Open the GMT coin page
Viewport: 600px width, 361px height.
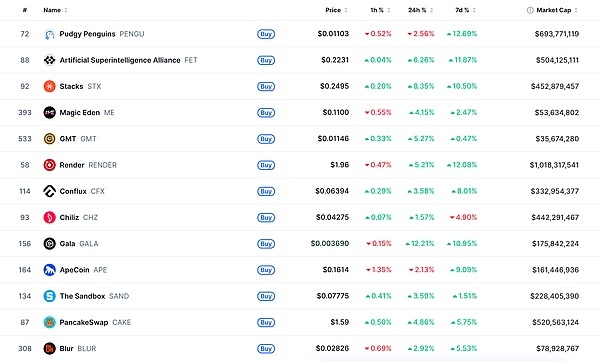pyautogui.click(x=78, y=139)
